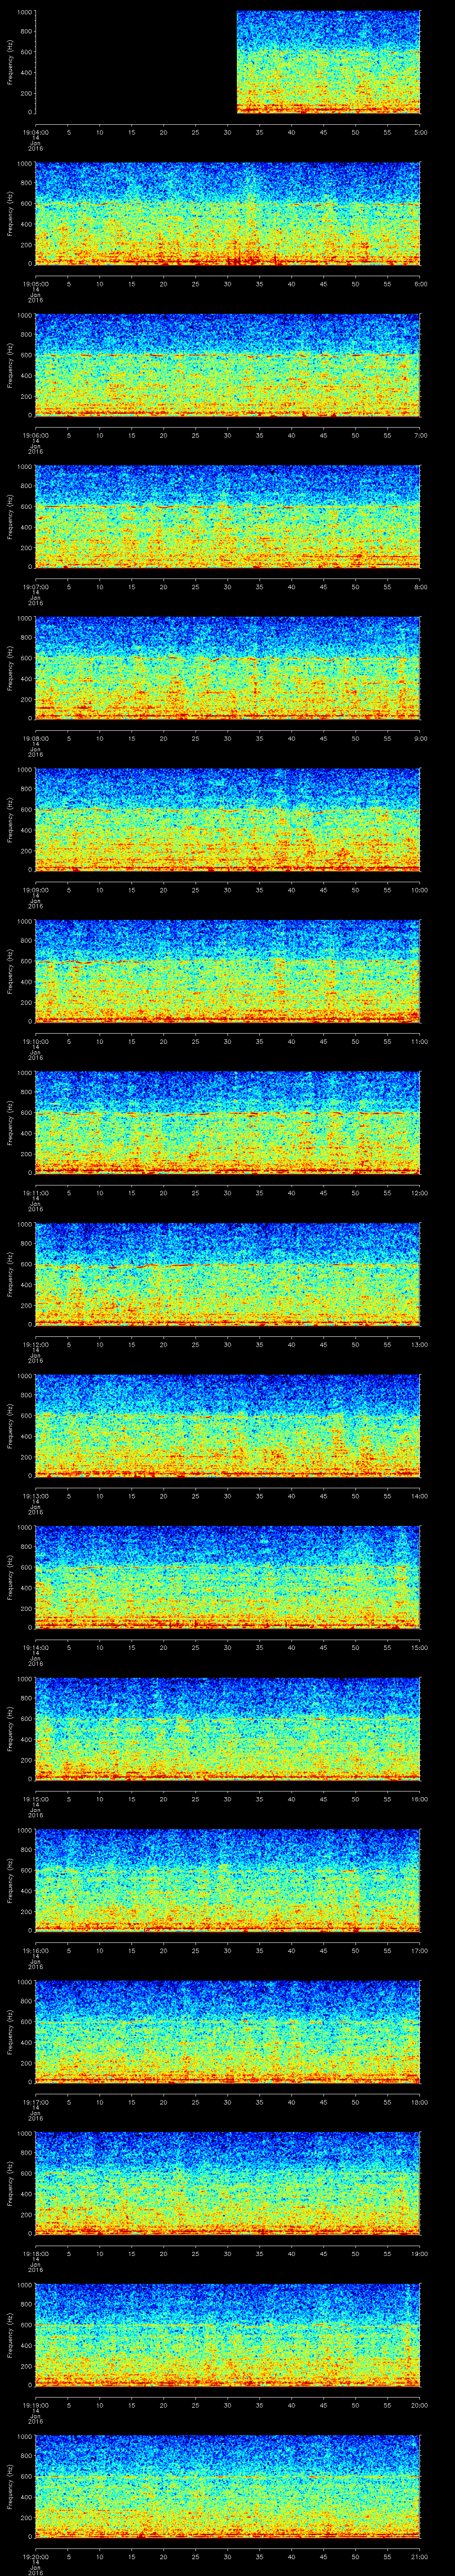Image resolution: width=455 pixels, height=2576 pixels.
Task: Click the 18:00 end time tick label
Action: 419,2102
